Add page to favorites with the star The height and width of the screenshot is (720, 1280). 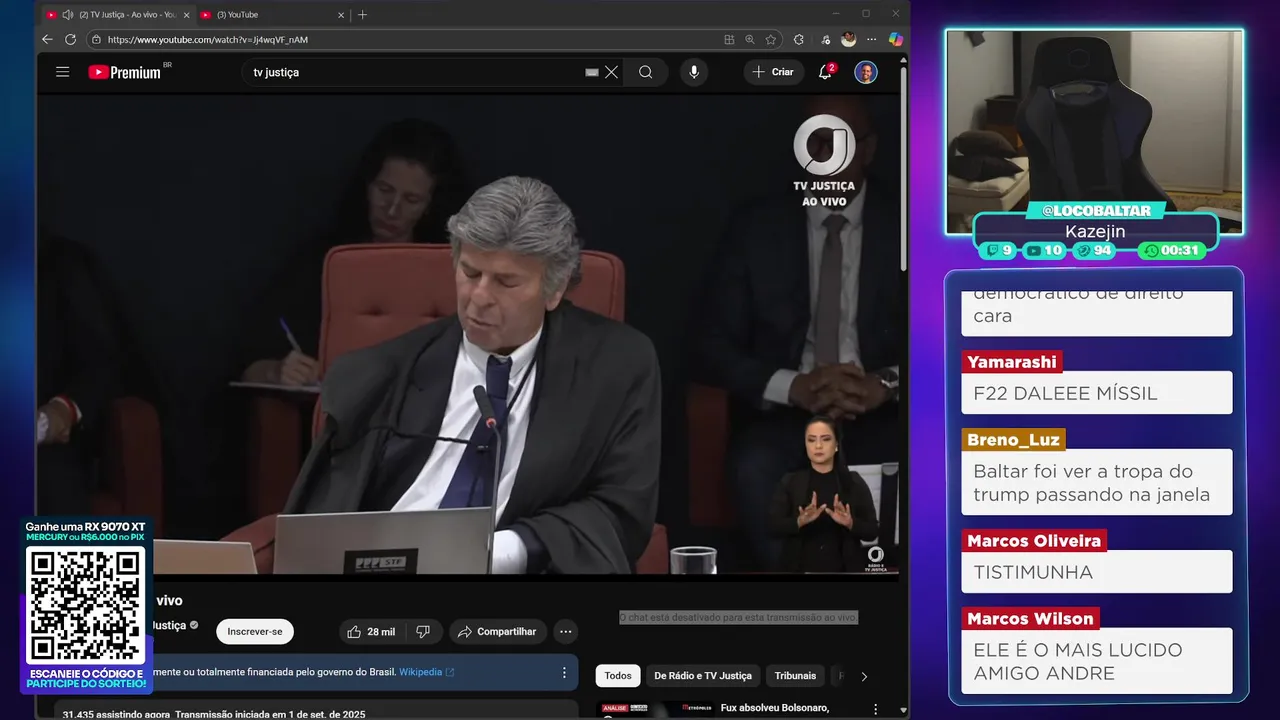tap(771, 40)
